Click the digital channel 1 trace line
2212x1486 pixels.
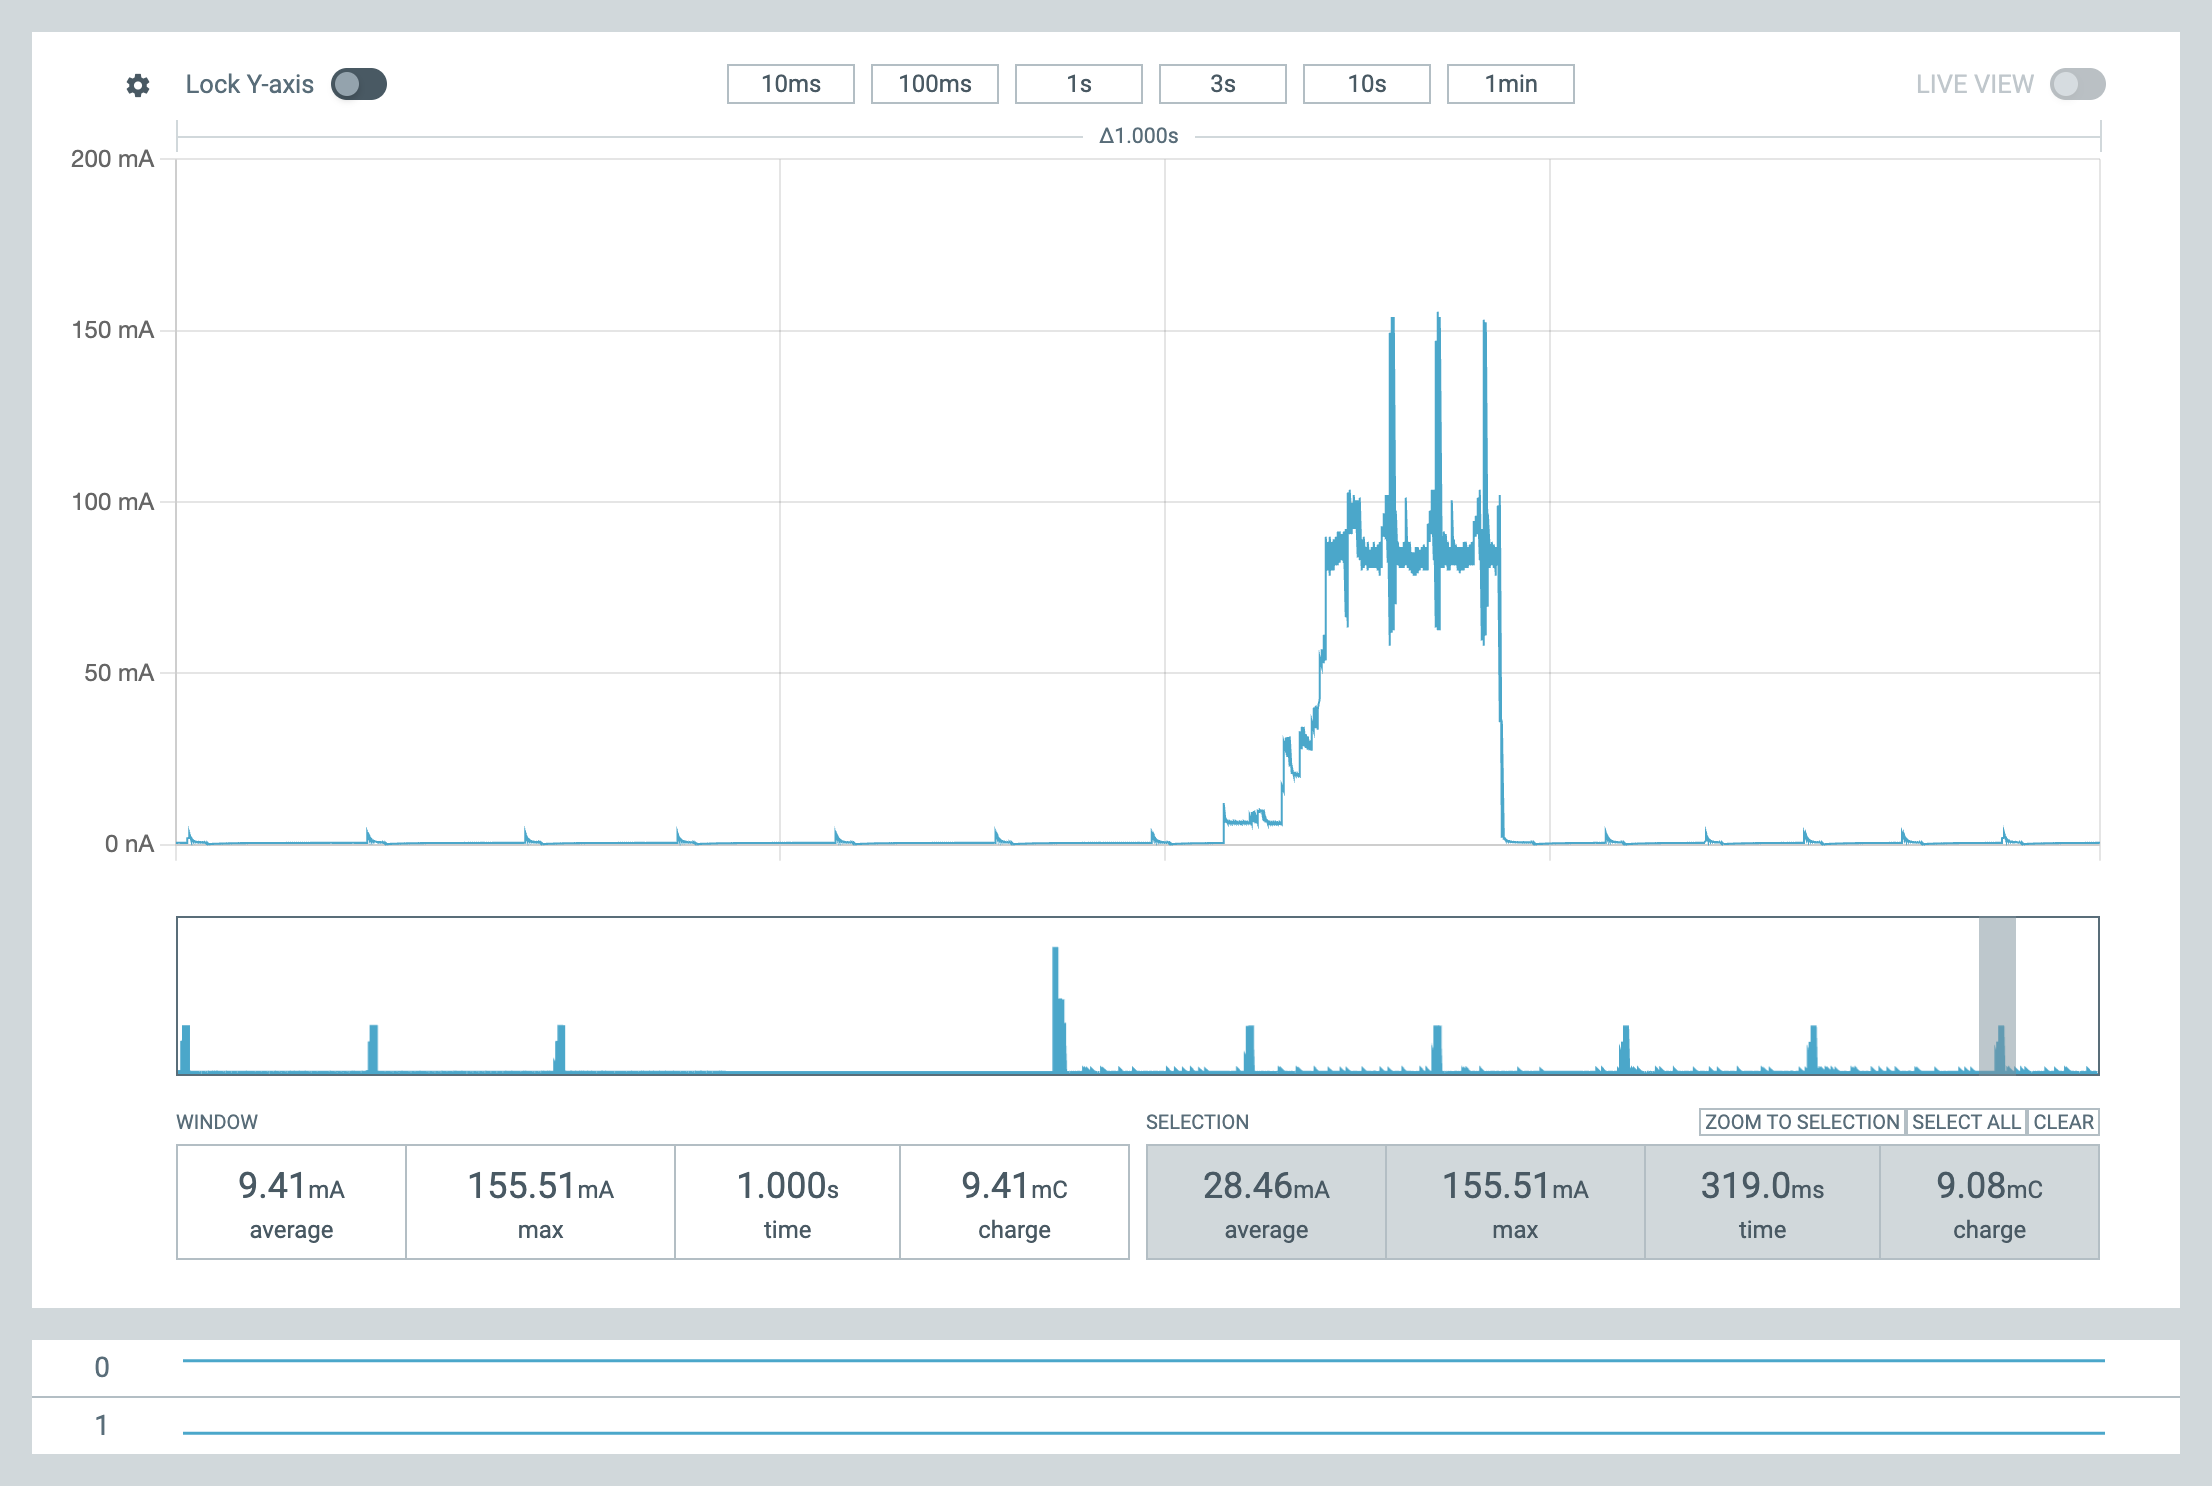point(1143,1433)
